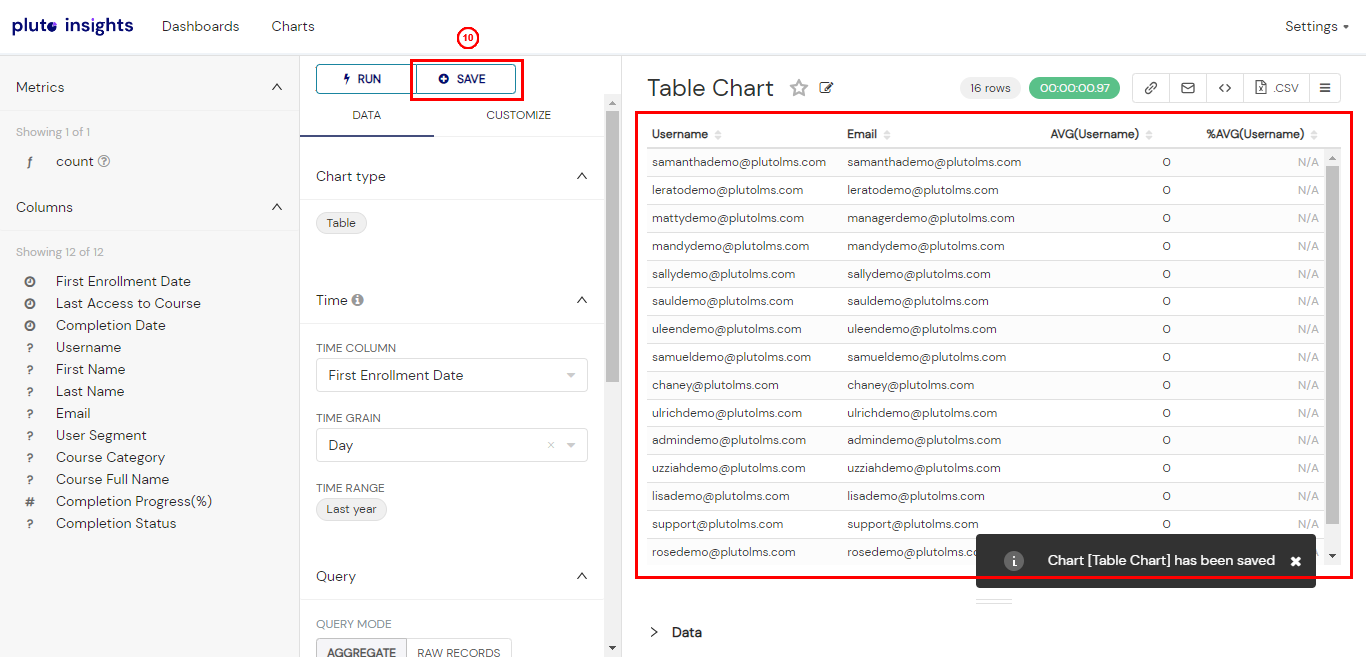
Task: Collapse the Time section
Action: (x=582, y=300)
